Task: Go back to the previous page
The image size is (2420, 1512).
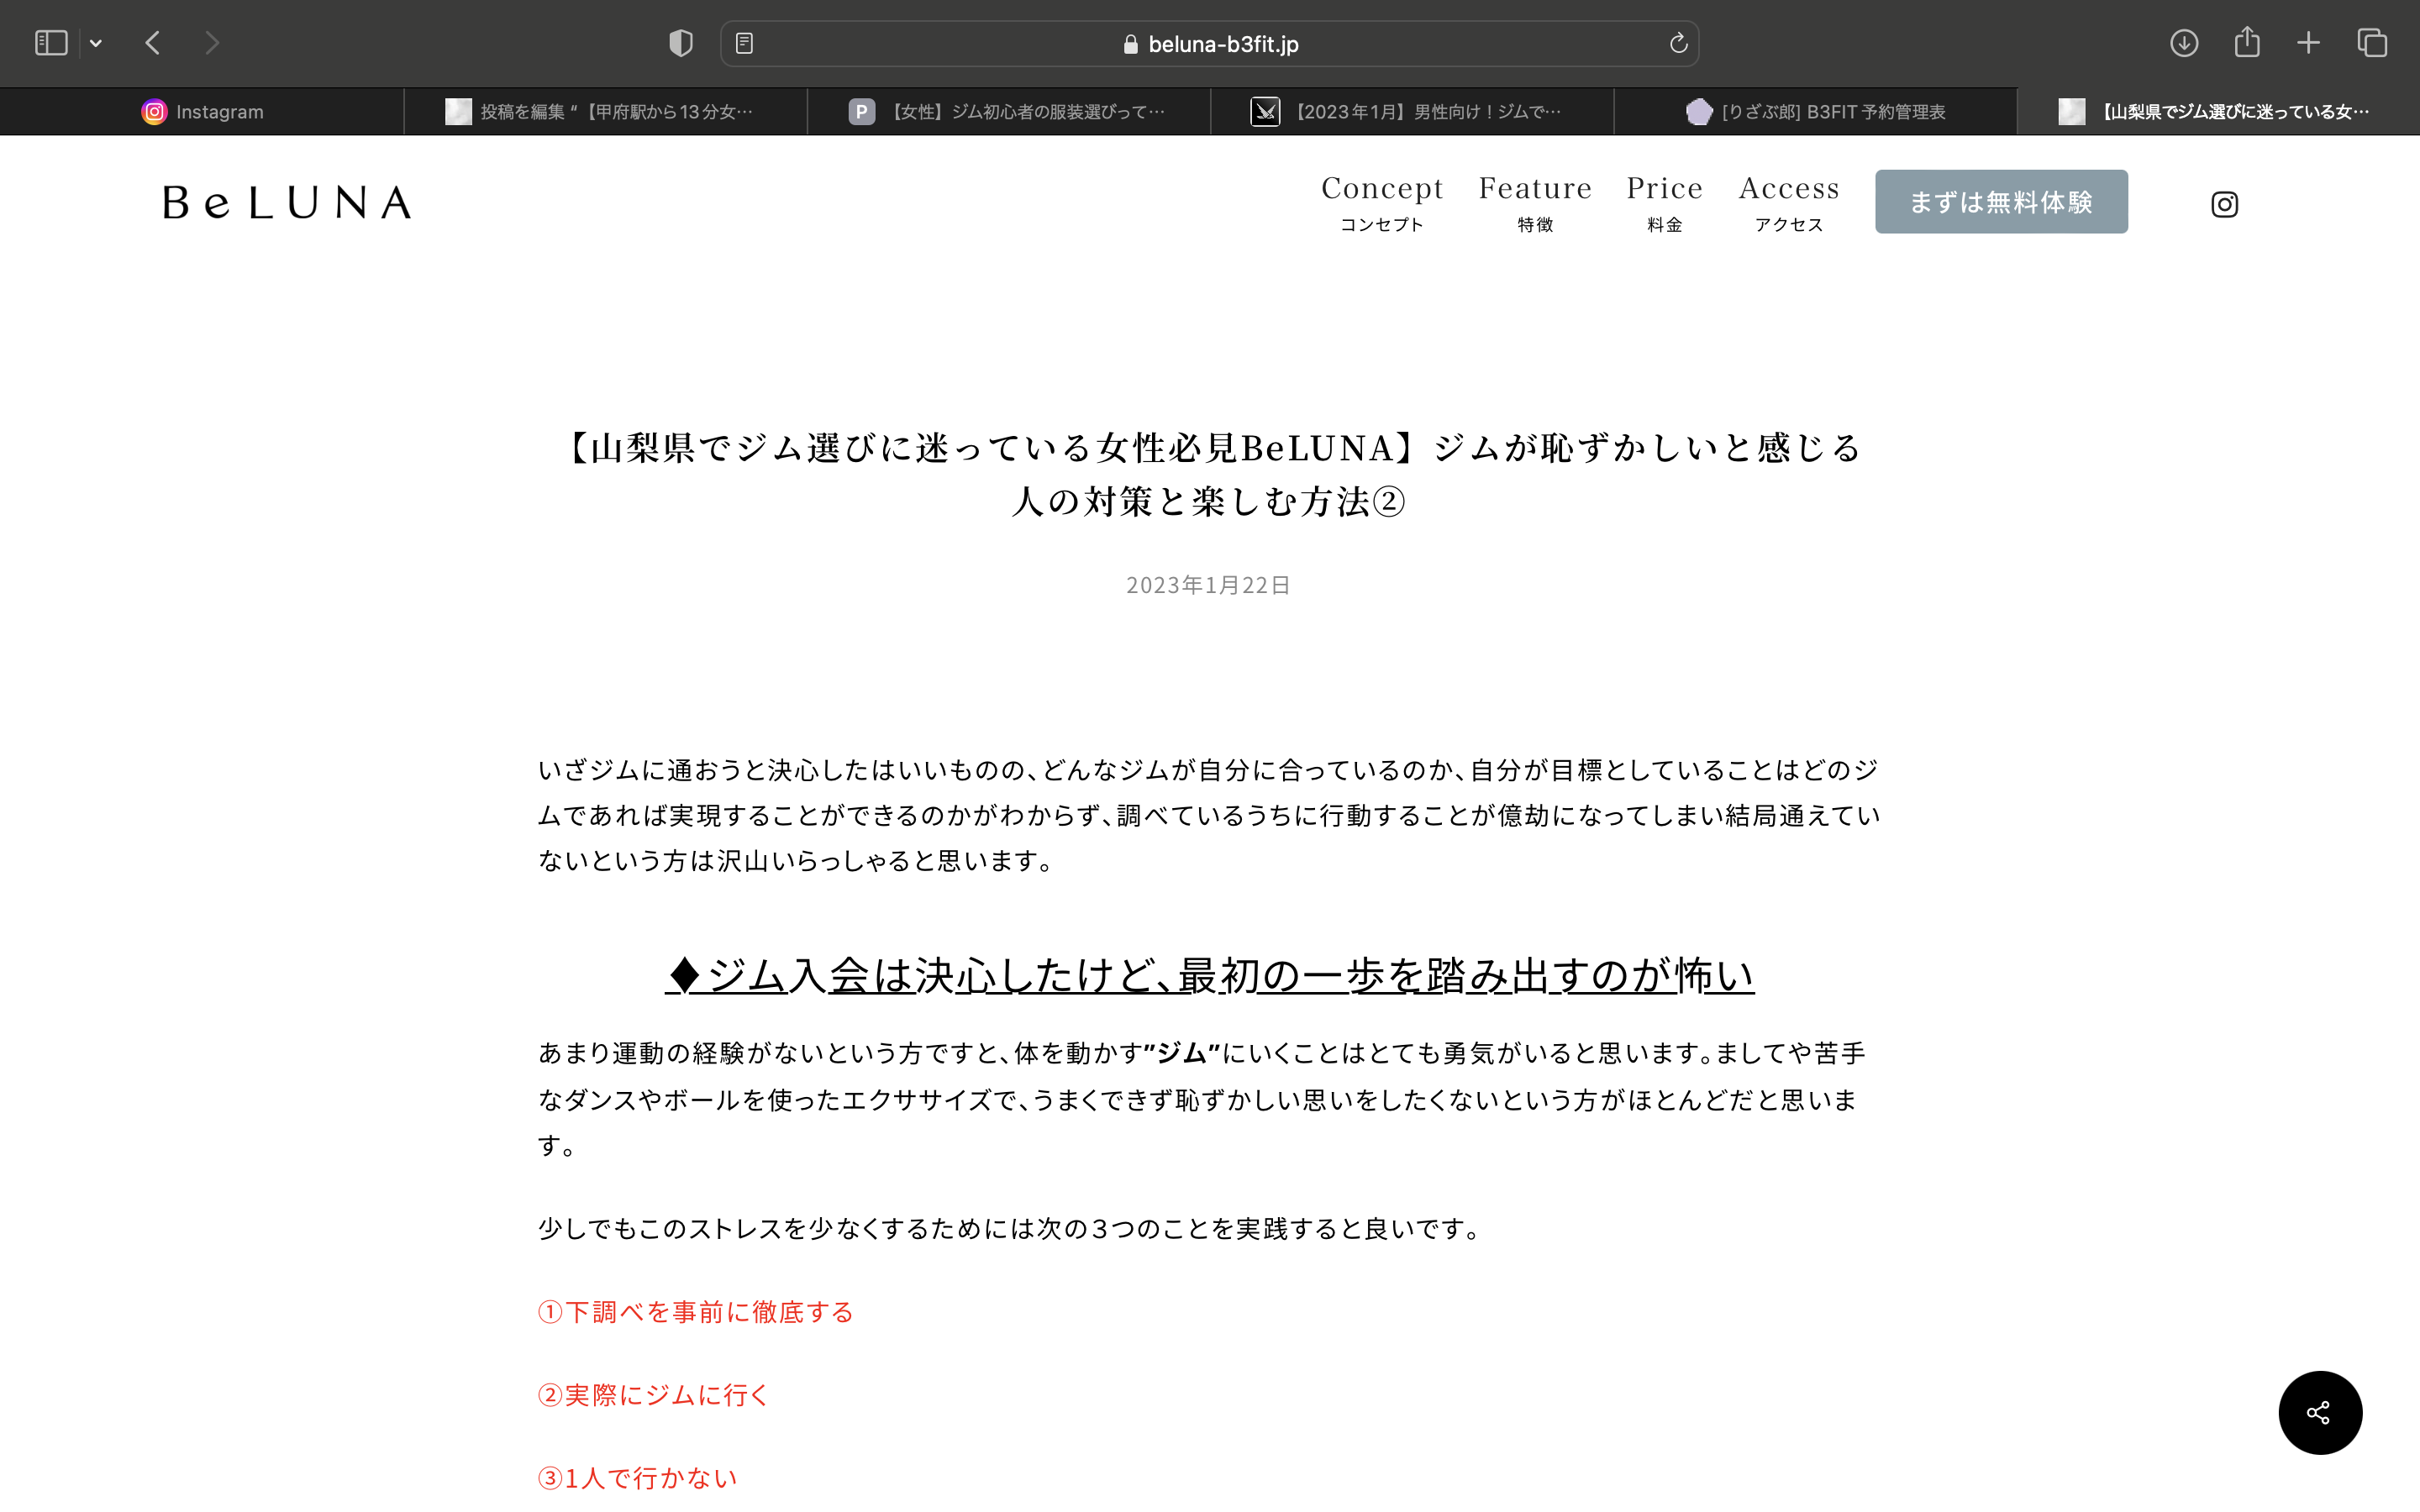Action: coord(153,43)
